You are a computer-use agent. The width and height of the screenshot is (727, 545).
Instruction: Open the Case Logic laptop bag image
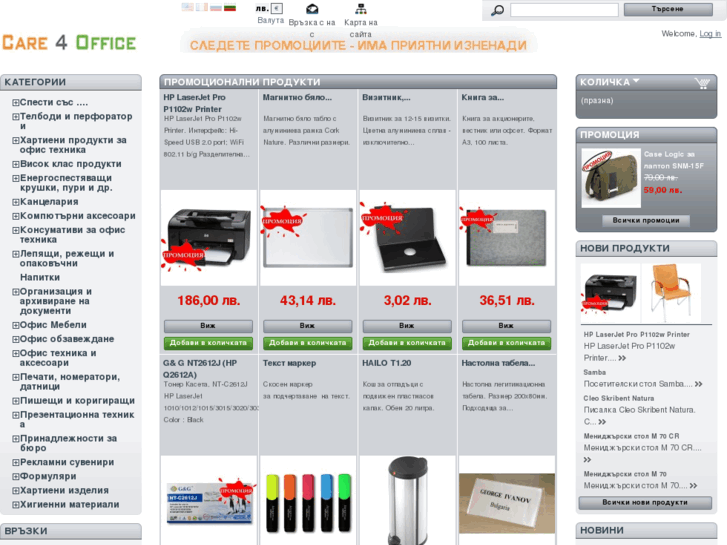click(611, 178)
